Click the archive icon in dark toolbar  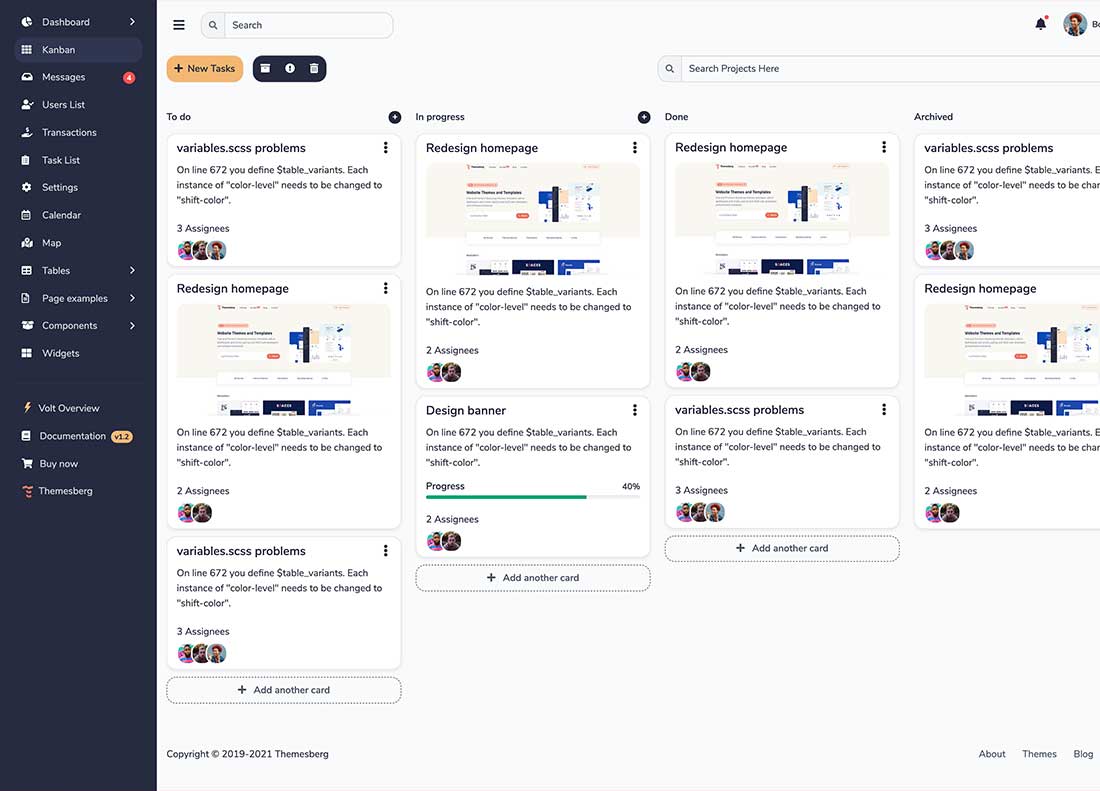coord(265,68)
